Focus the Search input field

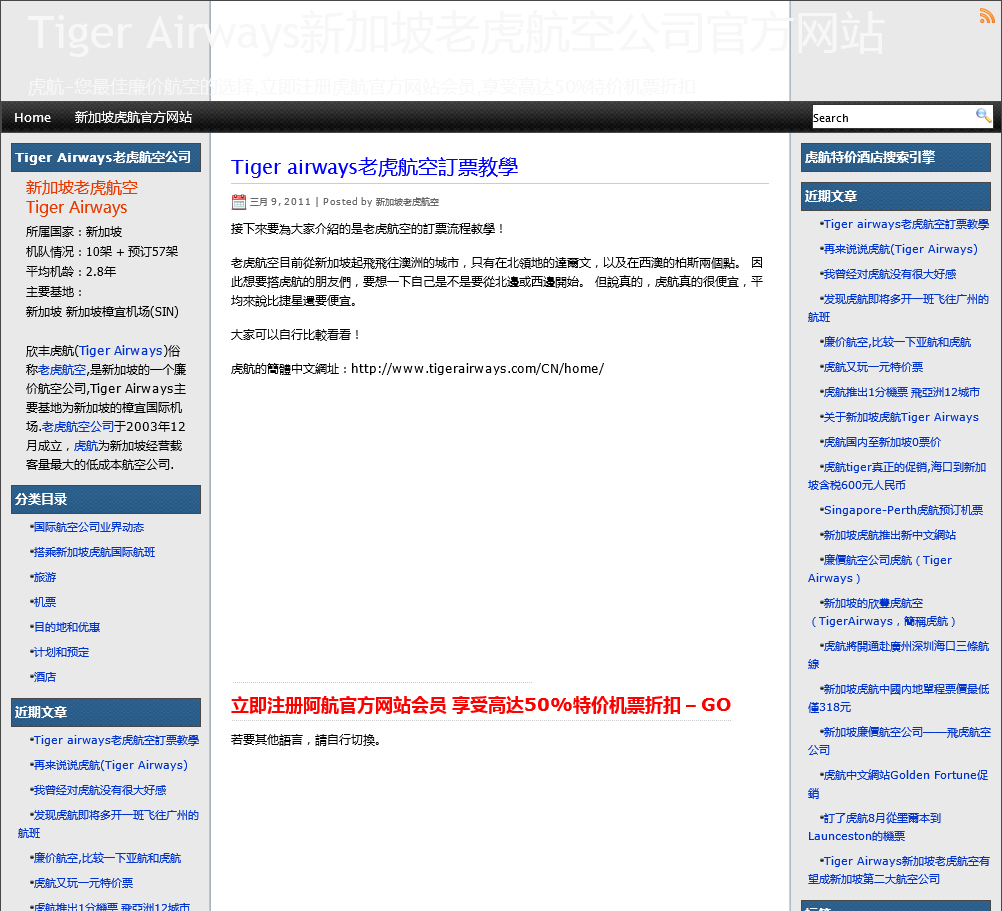[x=893, y=118]
